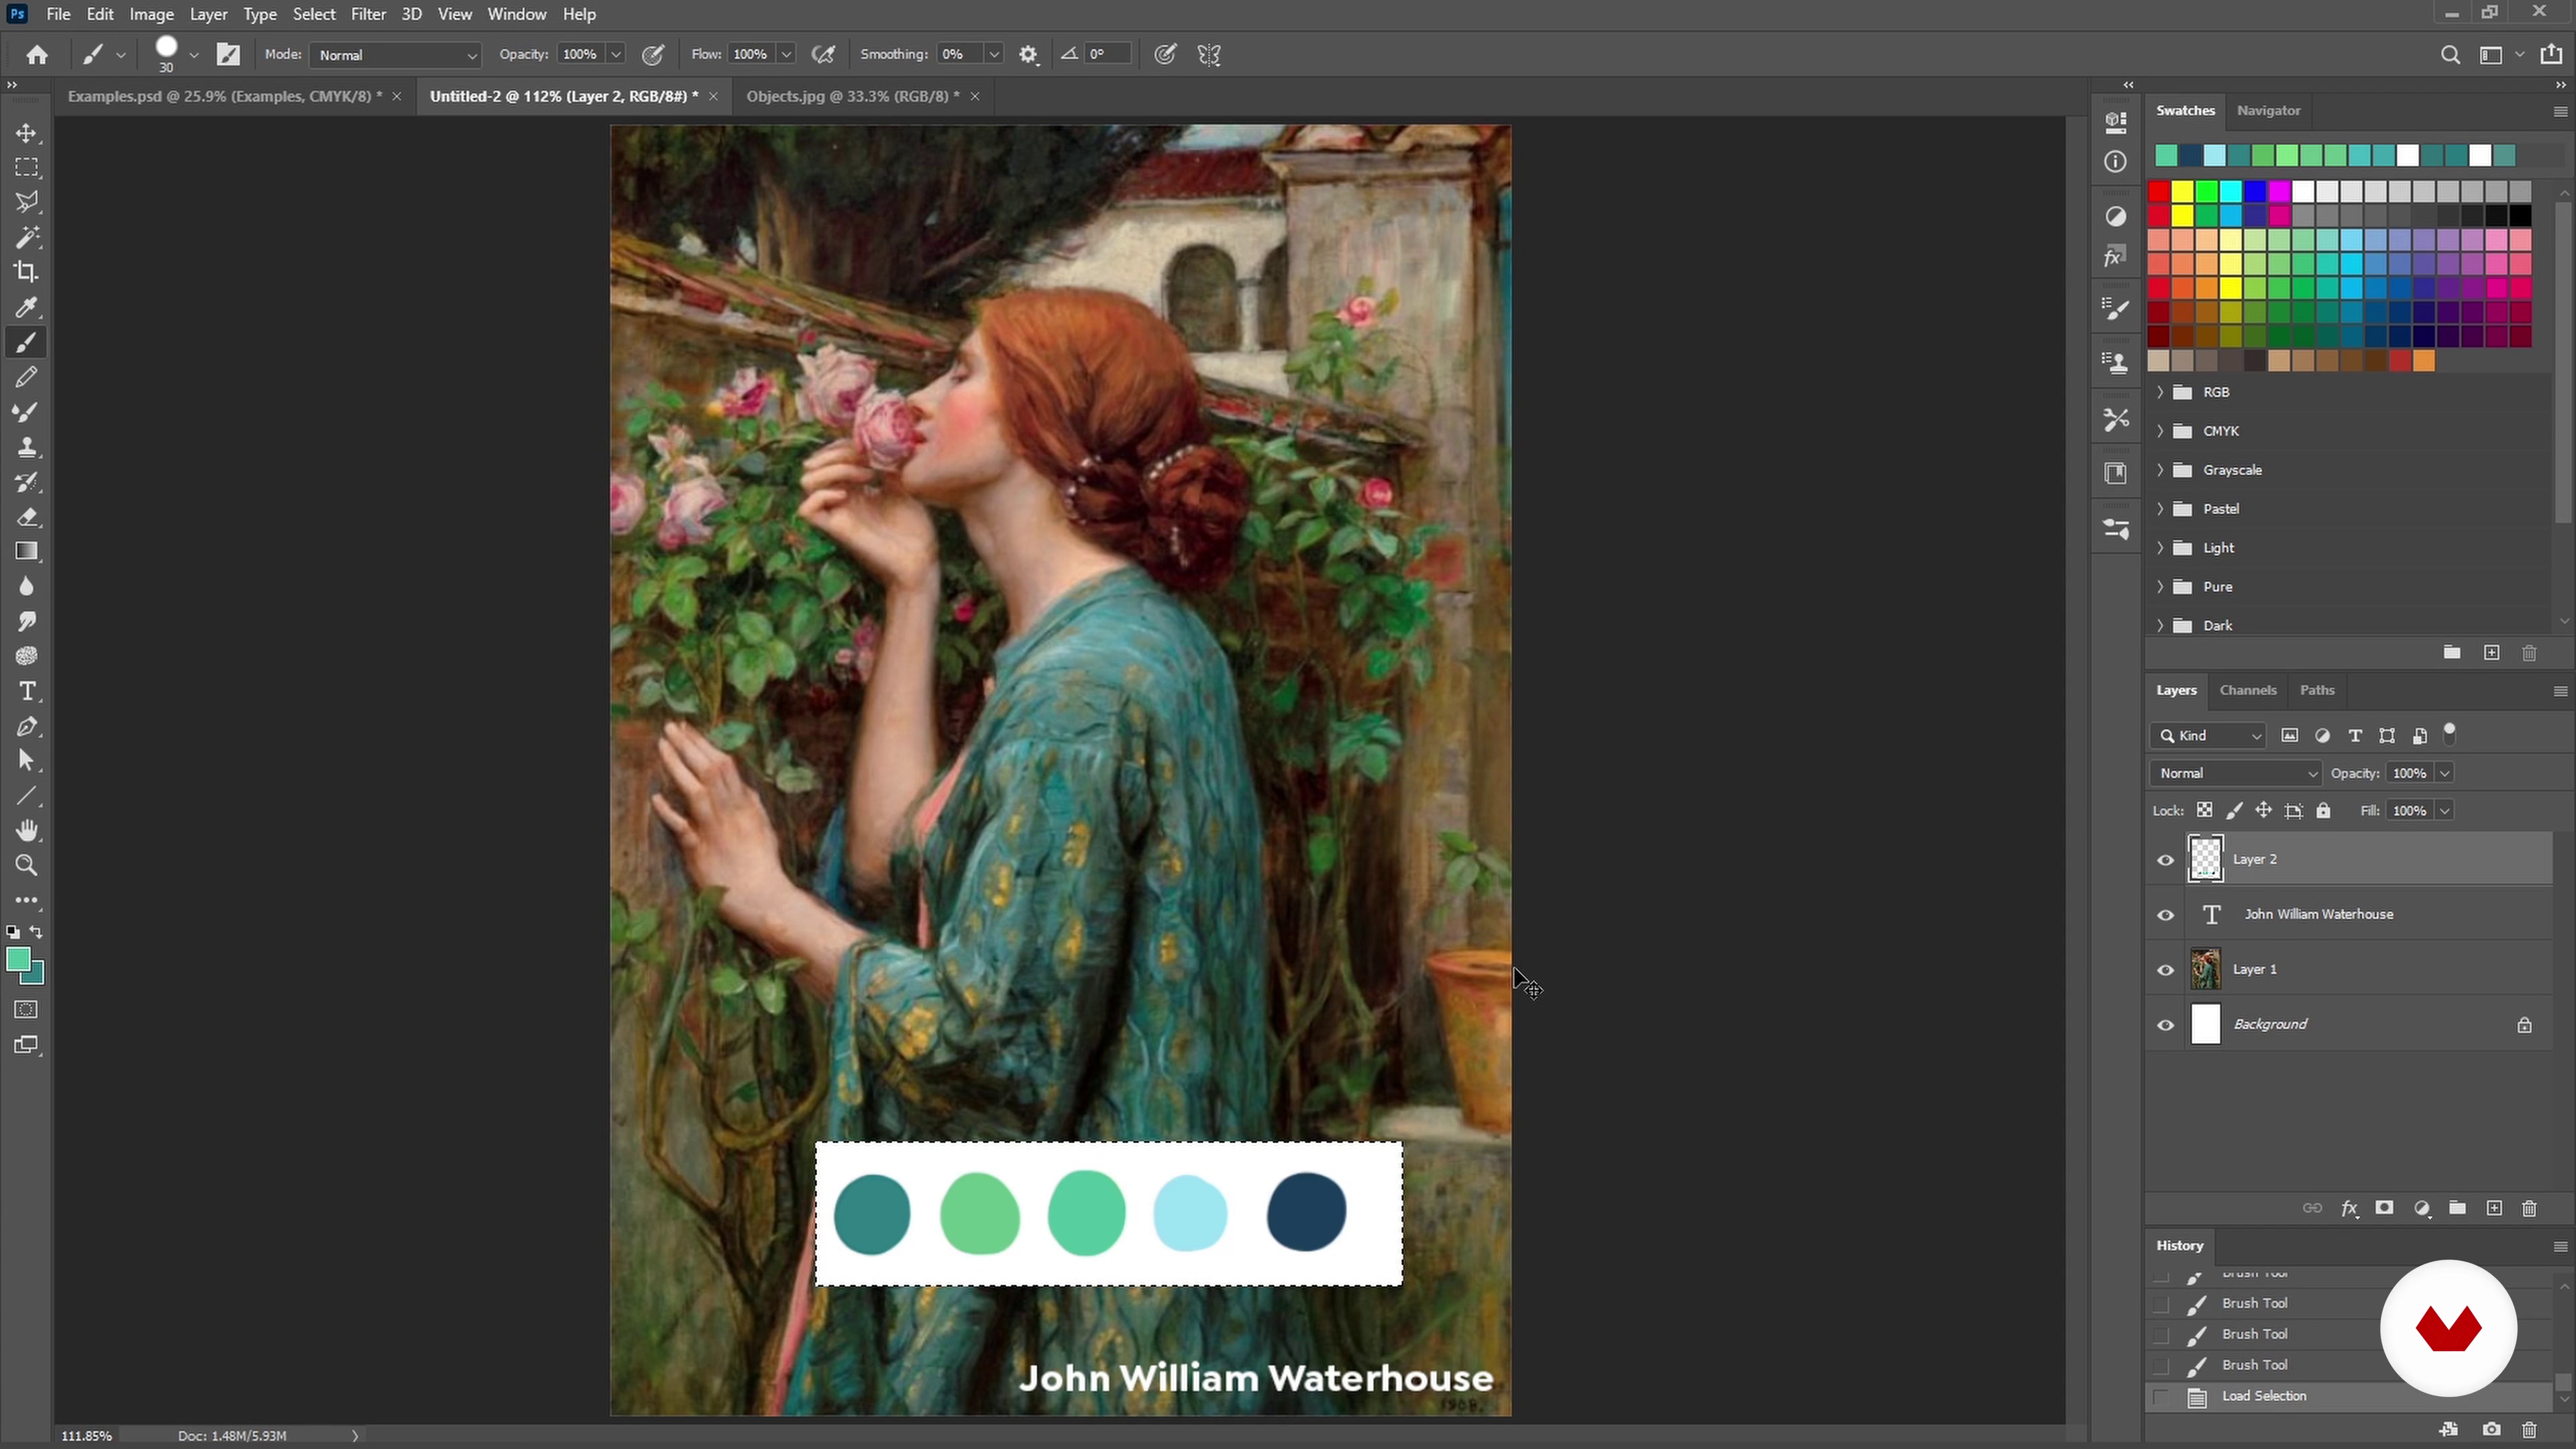The width and height of the screenshot is (2576, 1449).
Task: Select the Eyedropper tool
Action: tap(27, 307)
